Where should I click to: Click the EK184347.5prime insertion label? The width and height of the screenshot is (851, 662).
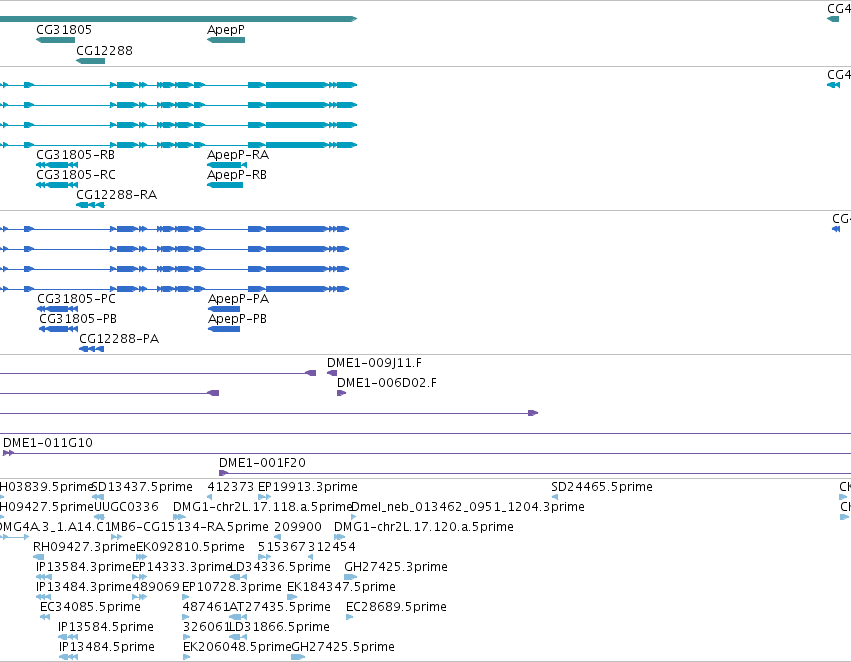point(341,587)
